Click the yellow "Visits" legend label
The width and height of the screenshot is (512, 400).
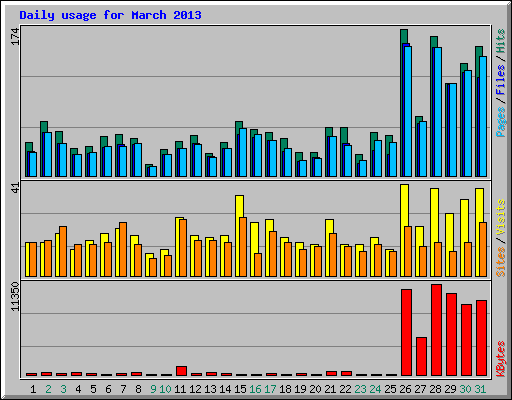(x=501, y=217)
